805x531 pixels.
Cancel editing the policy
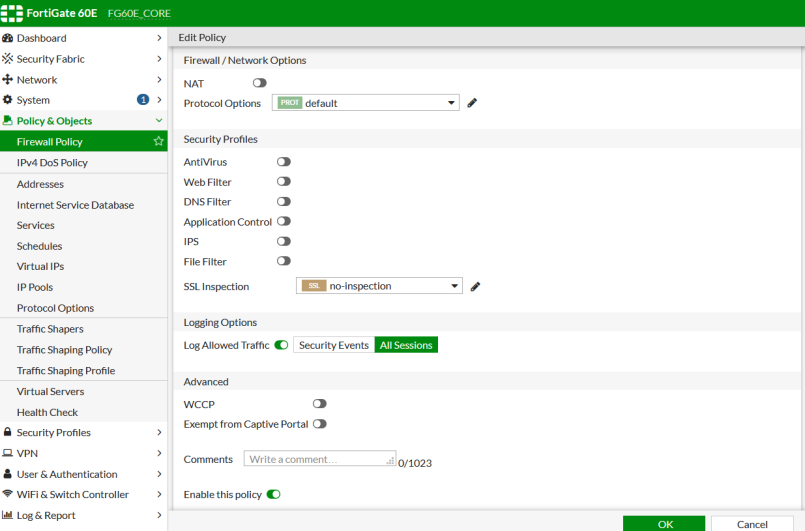pyautogui.click(x=752, y=523)
